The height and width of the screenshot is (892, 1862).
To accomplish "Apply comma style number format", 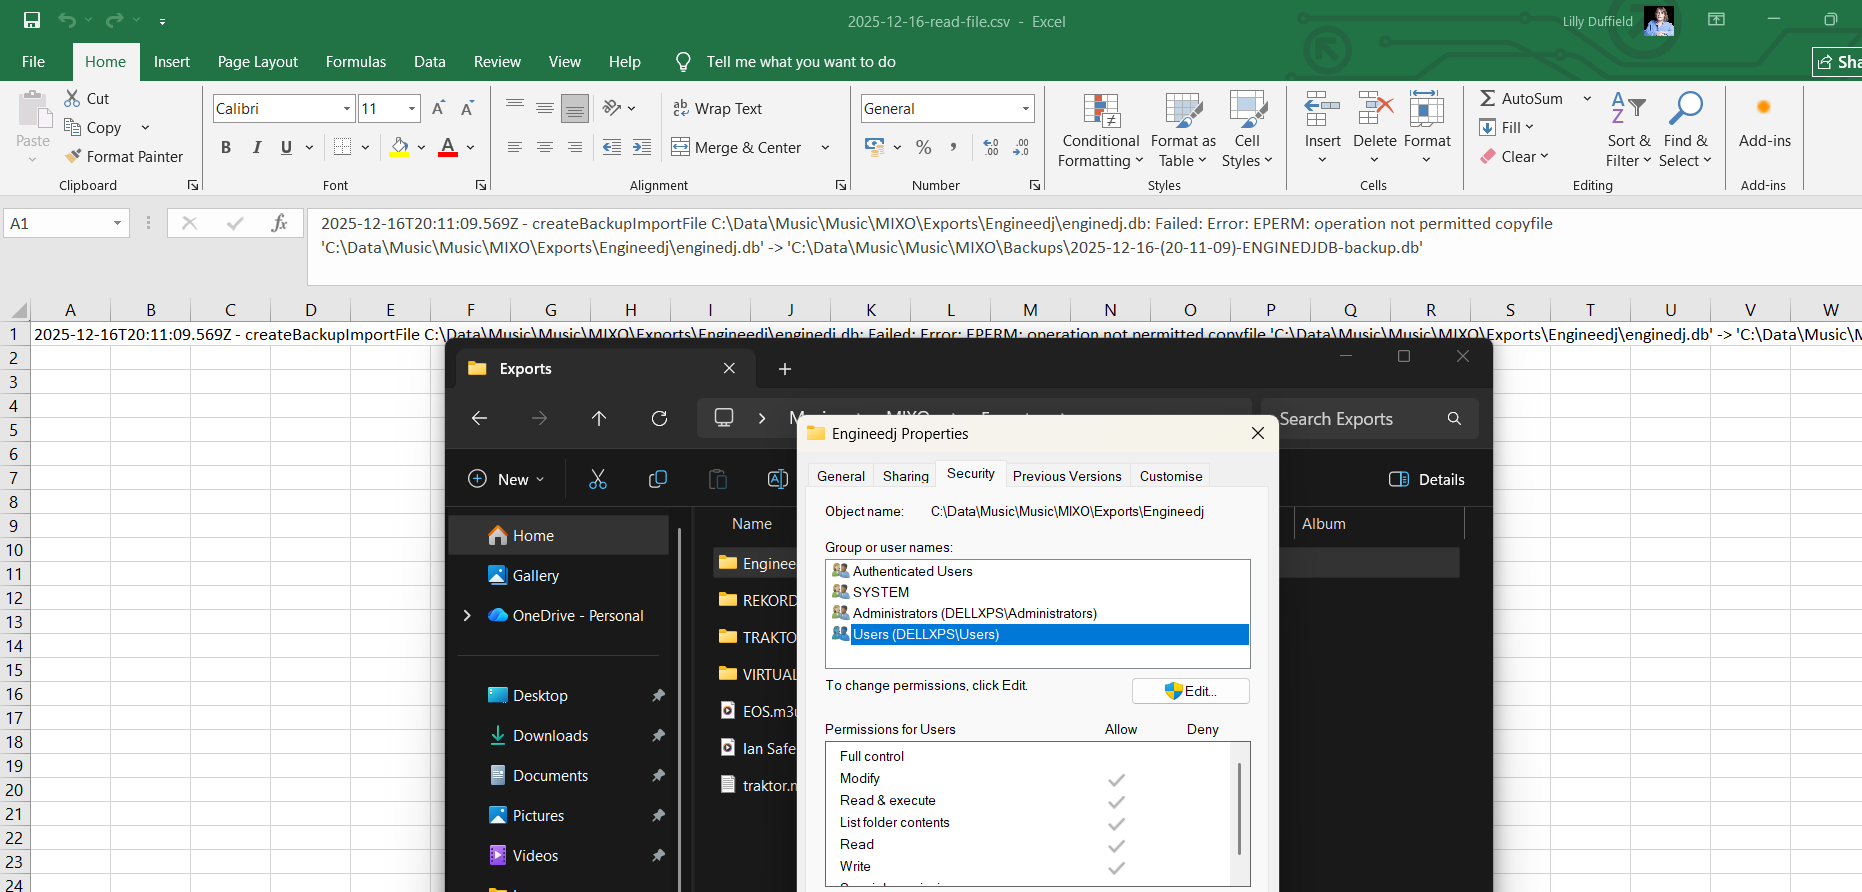I will click(x=954, y=147).
